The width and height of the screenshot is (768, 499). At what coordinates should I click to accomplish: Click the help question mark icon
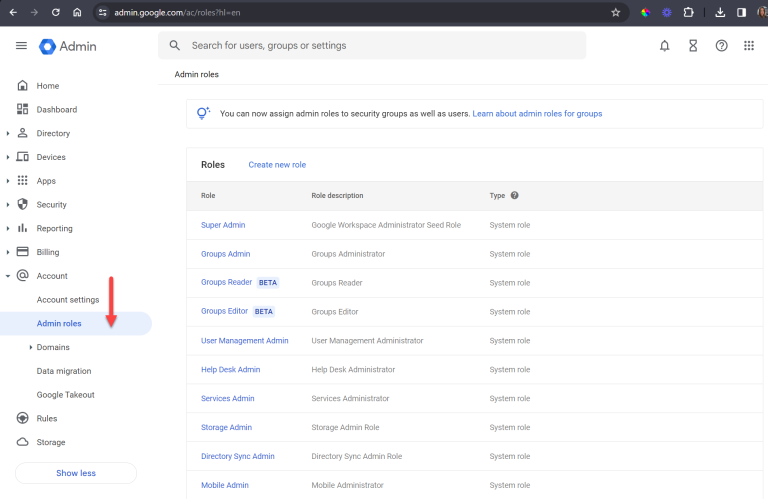point(721,46)
